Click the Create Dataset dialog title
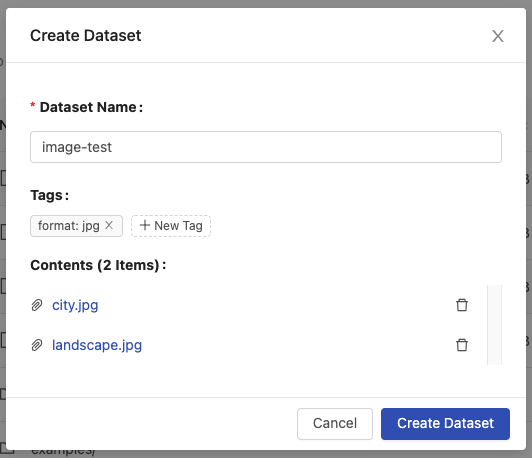532x458 pixels. (86, 36)
